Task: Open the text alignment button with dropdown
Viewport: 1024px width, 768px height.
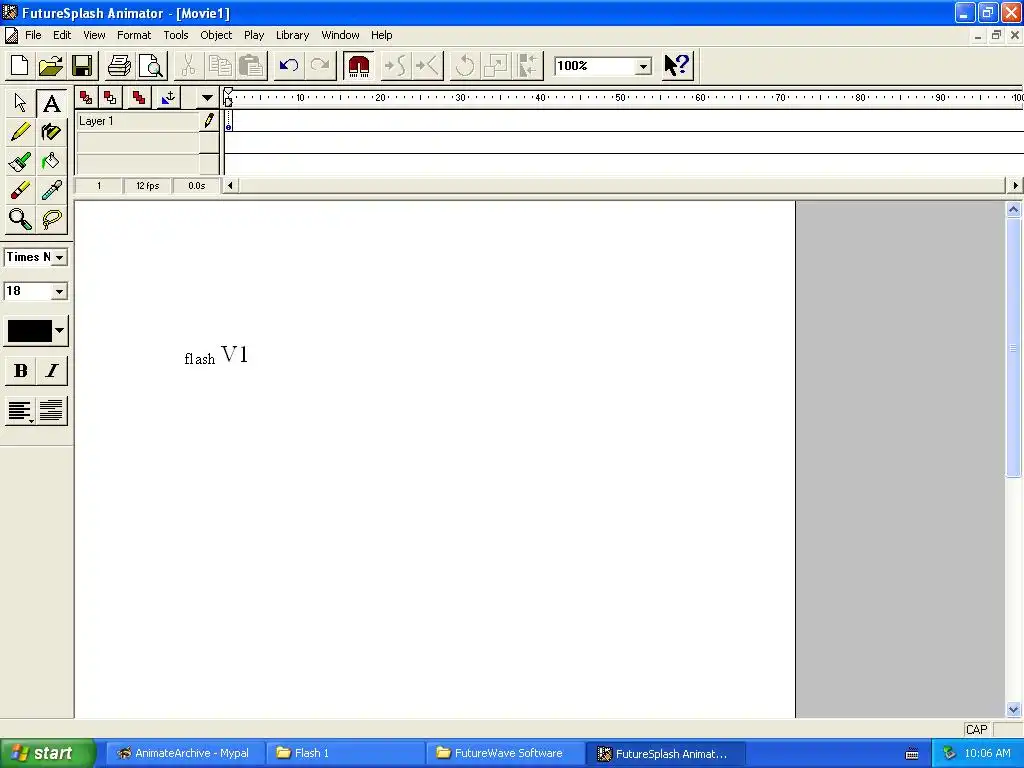Action: (x=20, y=411)
